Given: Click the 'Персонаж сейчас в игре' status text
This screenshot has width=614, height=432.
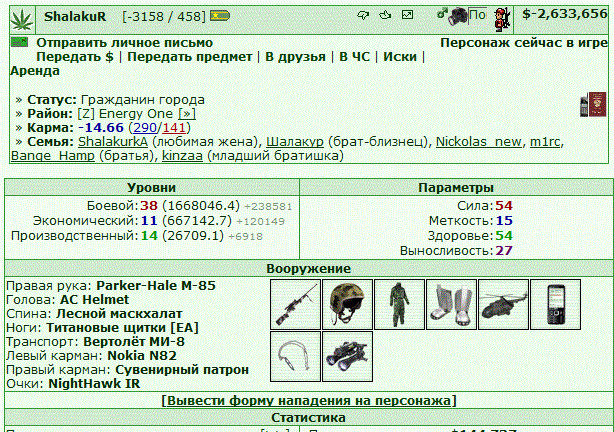Looking at the screenshot, I should pos(524,43).
